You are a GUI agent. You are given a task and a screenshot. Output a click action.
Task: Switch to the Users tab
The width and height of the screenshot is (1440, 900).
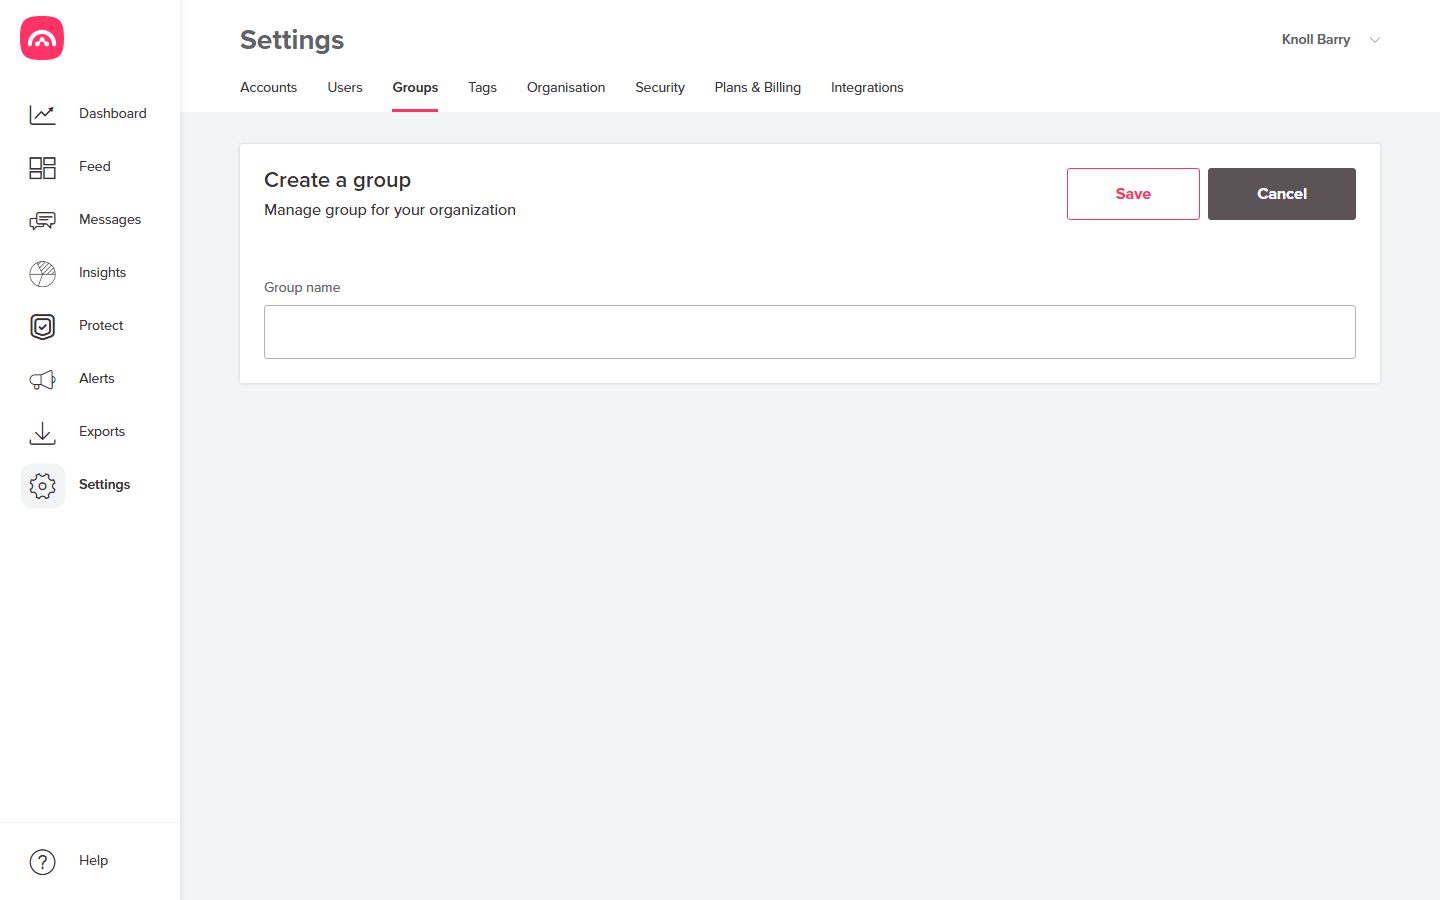pos(345,88)
